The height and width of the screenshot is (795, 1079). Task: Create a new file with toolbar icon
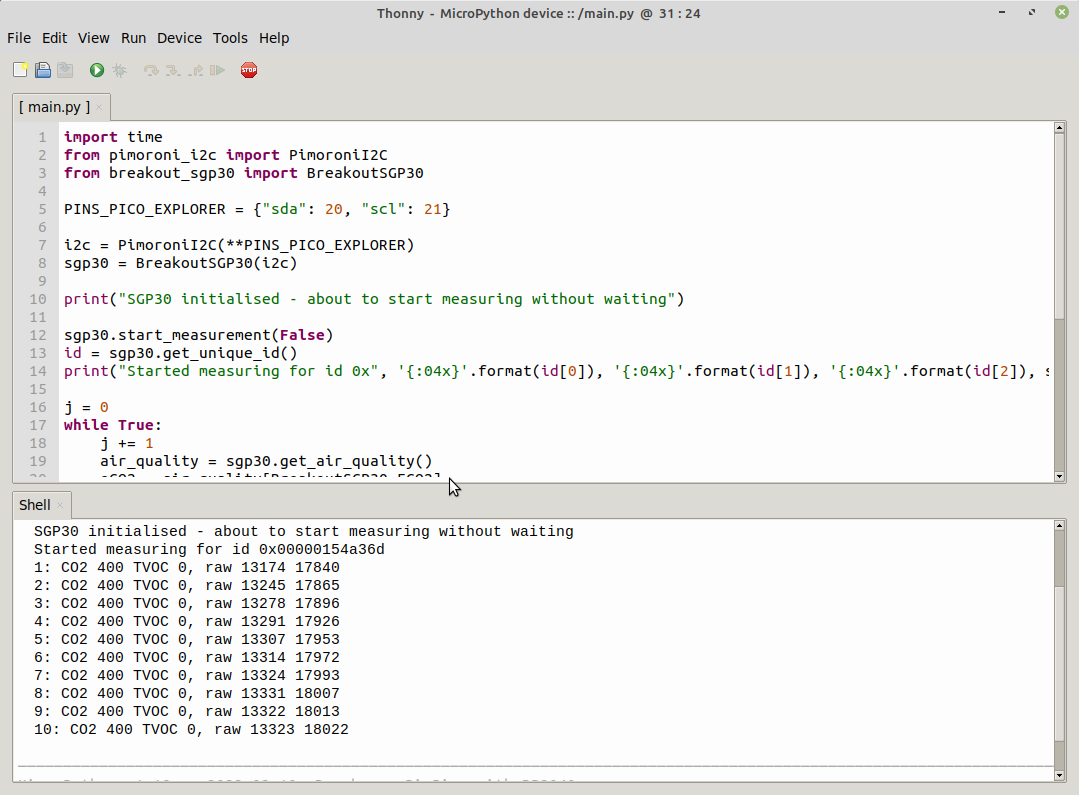click(20, 70)
